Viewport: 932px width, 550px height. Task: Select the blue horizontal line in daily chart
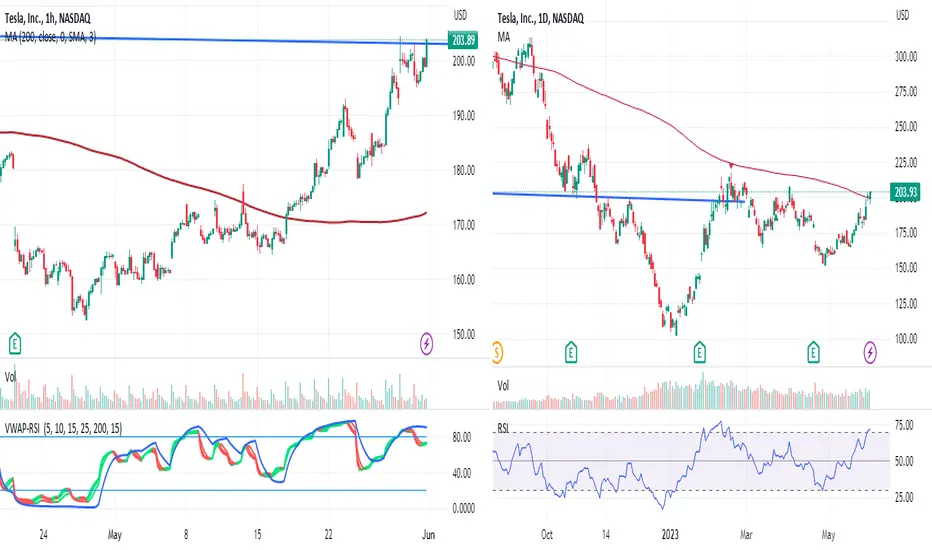pyautogui.click(x=618, y=197)
